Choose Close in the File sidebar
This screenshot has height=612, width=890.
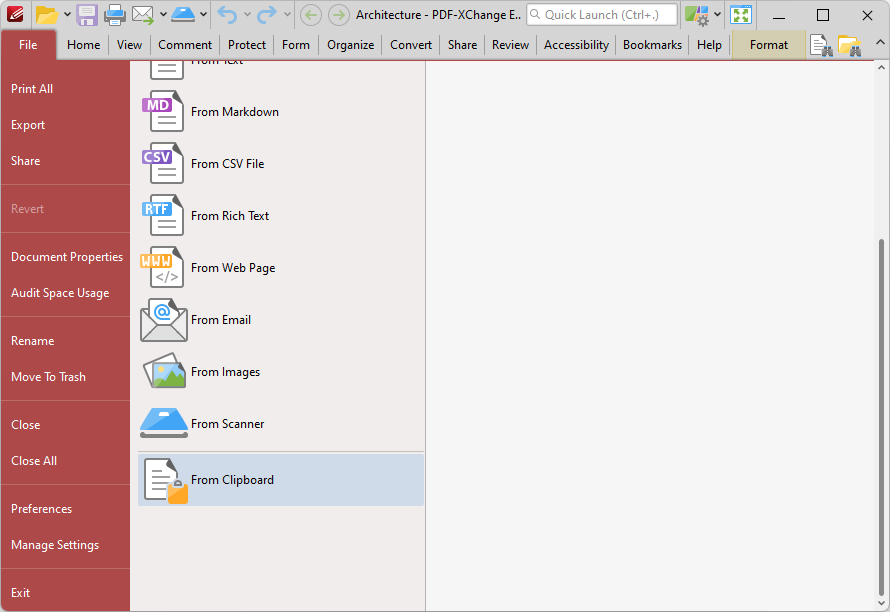pos(65,425)
